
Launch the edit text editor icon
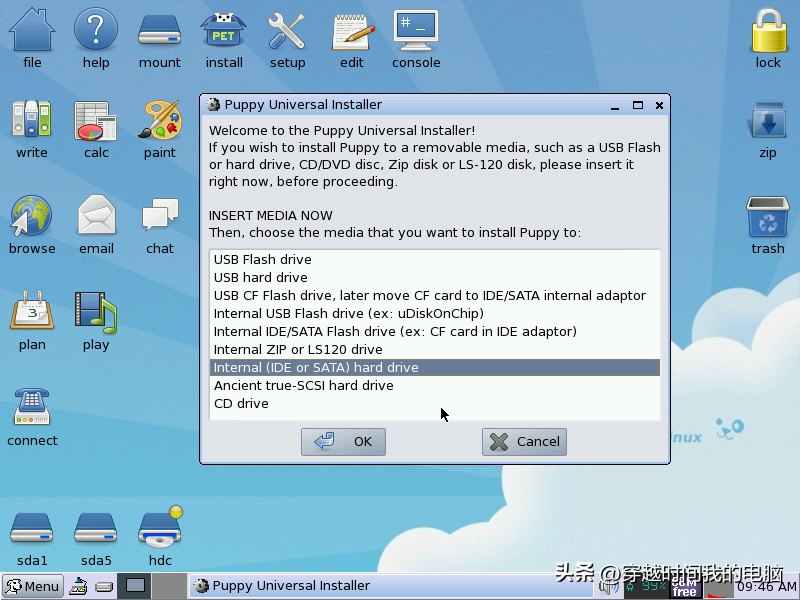(352, 32)
